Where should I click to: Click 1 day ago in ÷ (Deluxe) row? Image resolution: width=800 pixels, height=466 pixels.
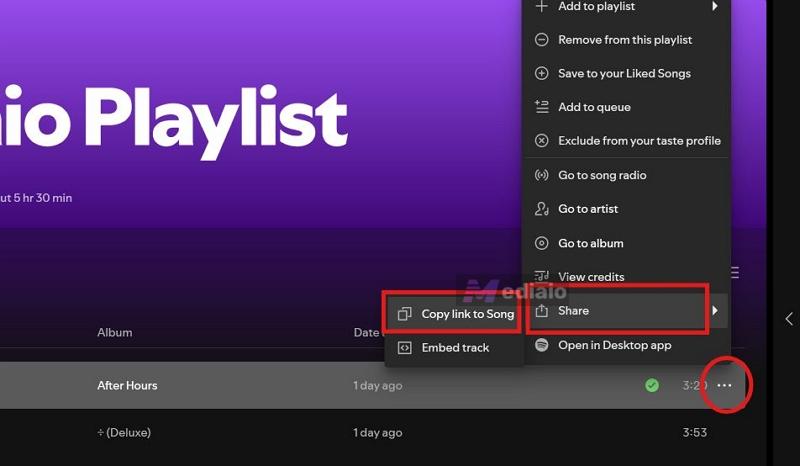coord(378,433)
